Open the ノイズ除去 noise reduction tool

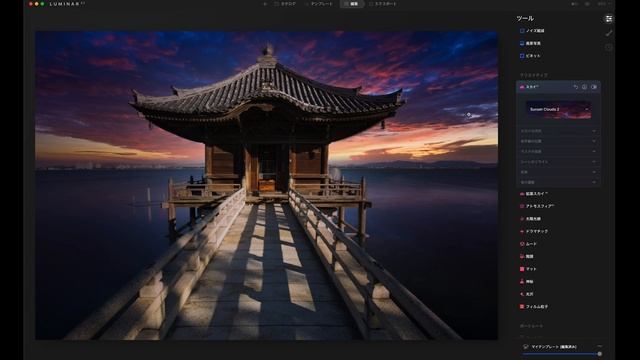(532, 31)
